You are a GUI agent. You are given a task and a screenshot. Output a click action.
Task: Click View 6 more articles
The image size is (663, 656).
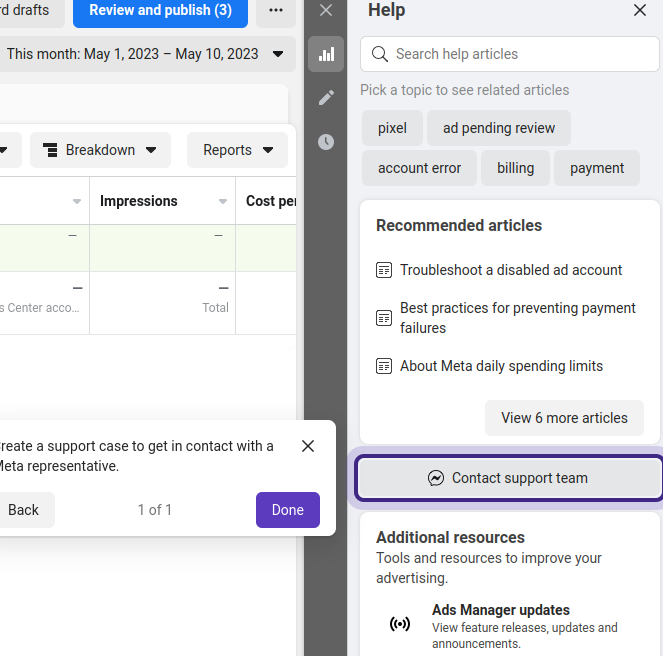(x=564, y=418)
